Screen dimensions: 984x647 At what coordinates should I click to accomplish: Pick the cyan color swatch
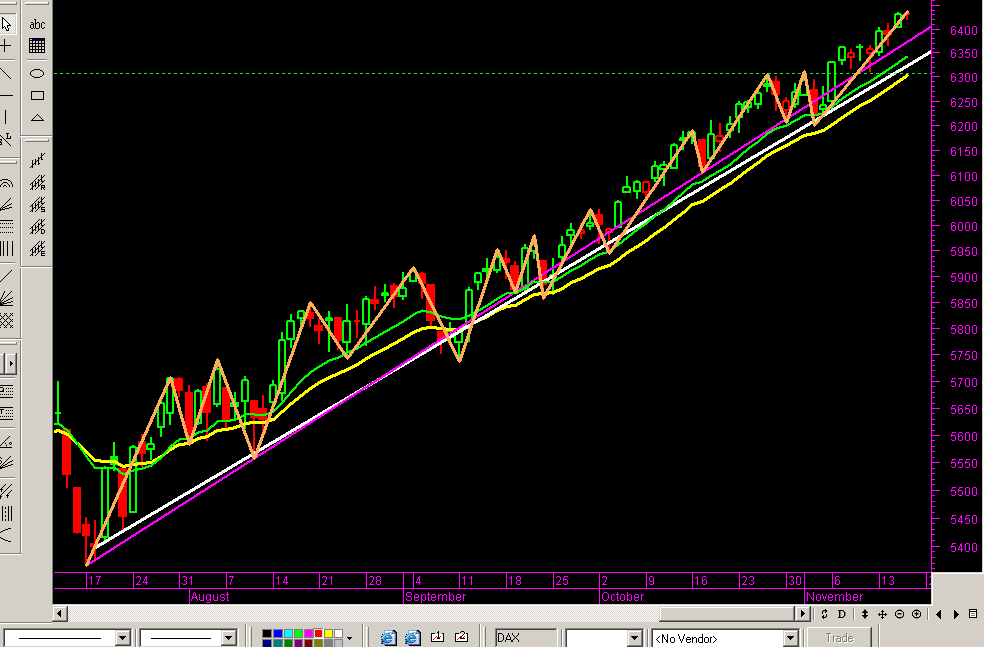tap(288, 634)
